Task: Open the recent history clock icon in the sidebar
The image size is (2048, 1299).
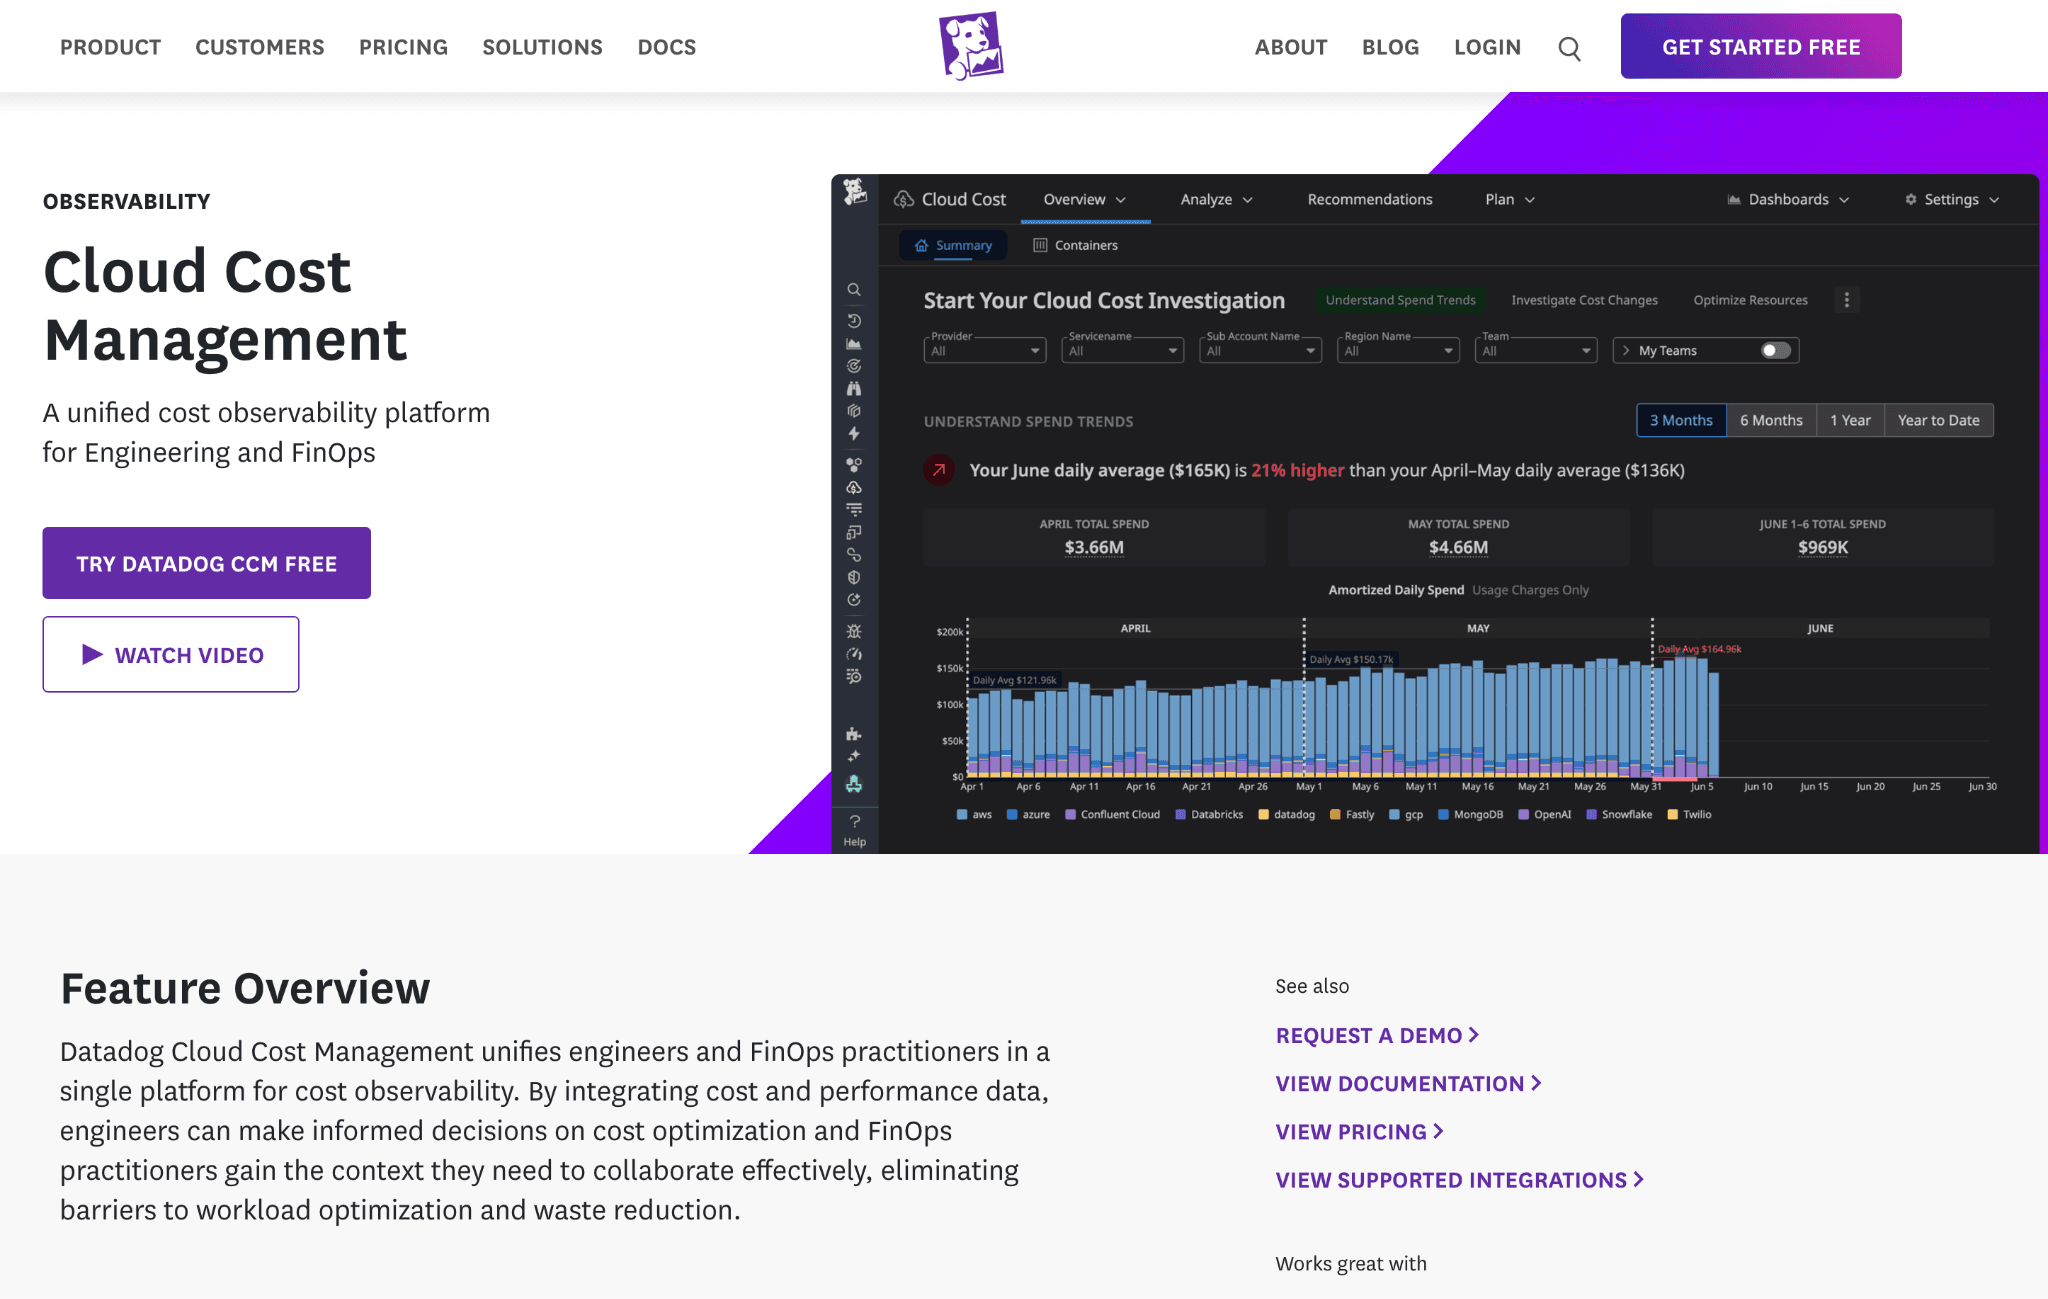Action: (854, 321)
